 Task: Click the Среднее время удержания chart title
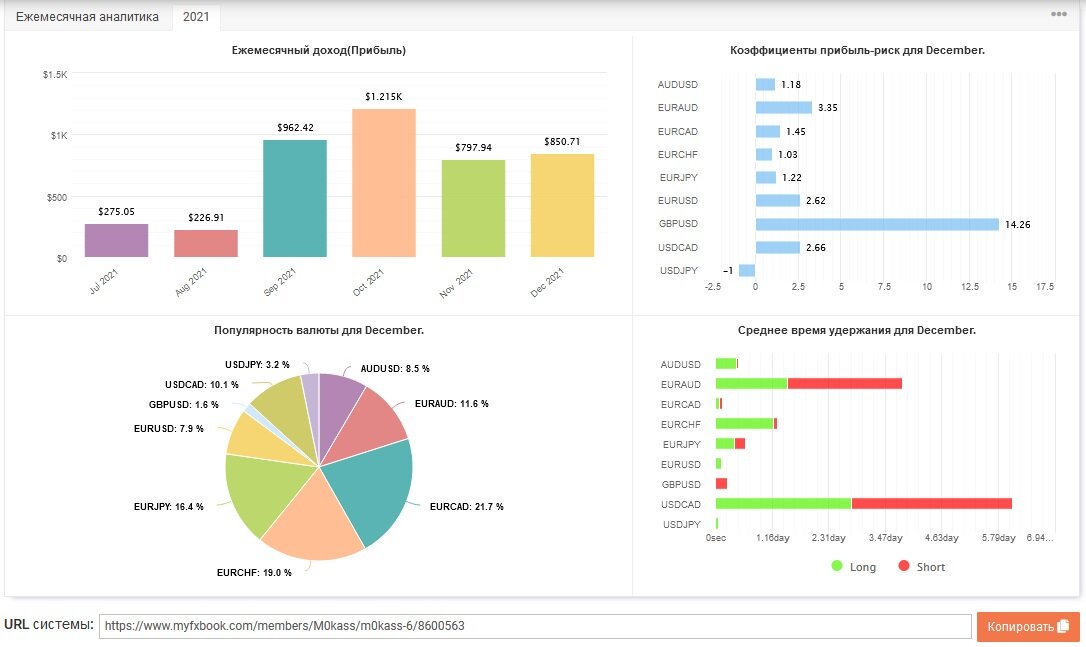(x=857, y=330)
